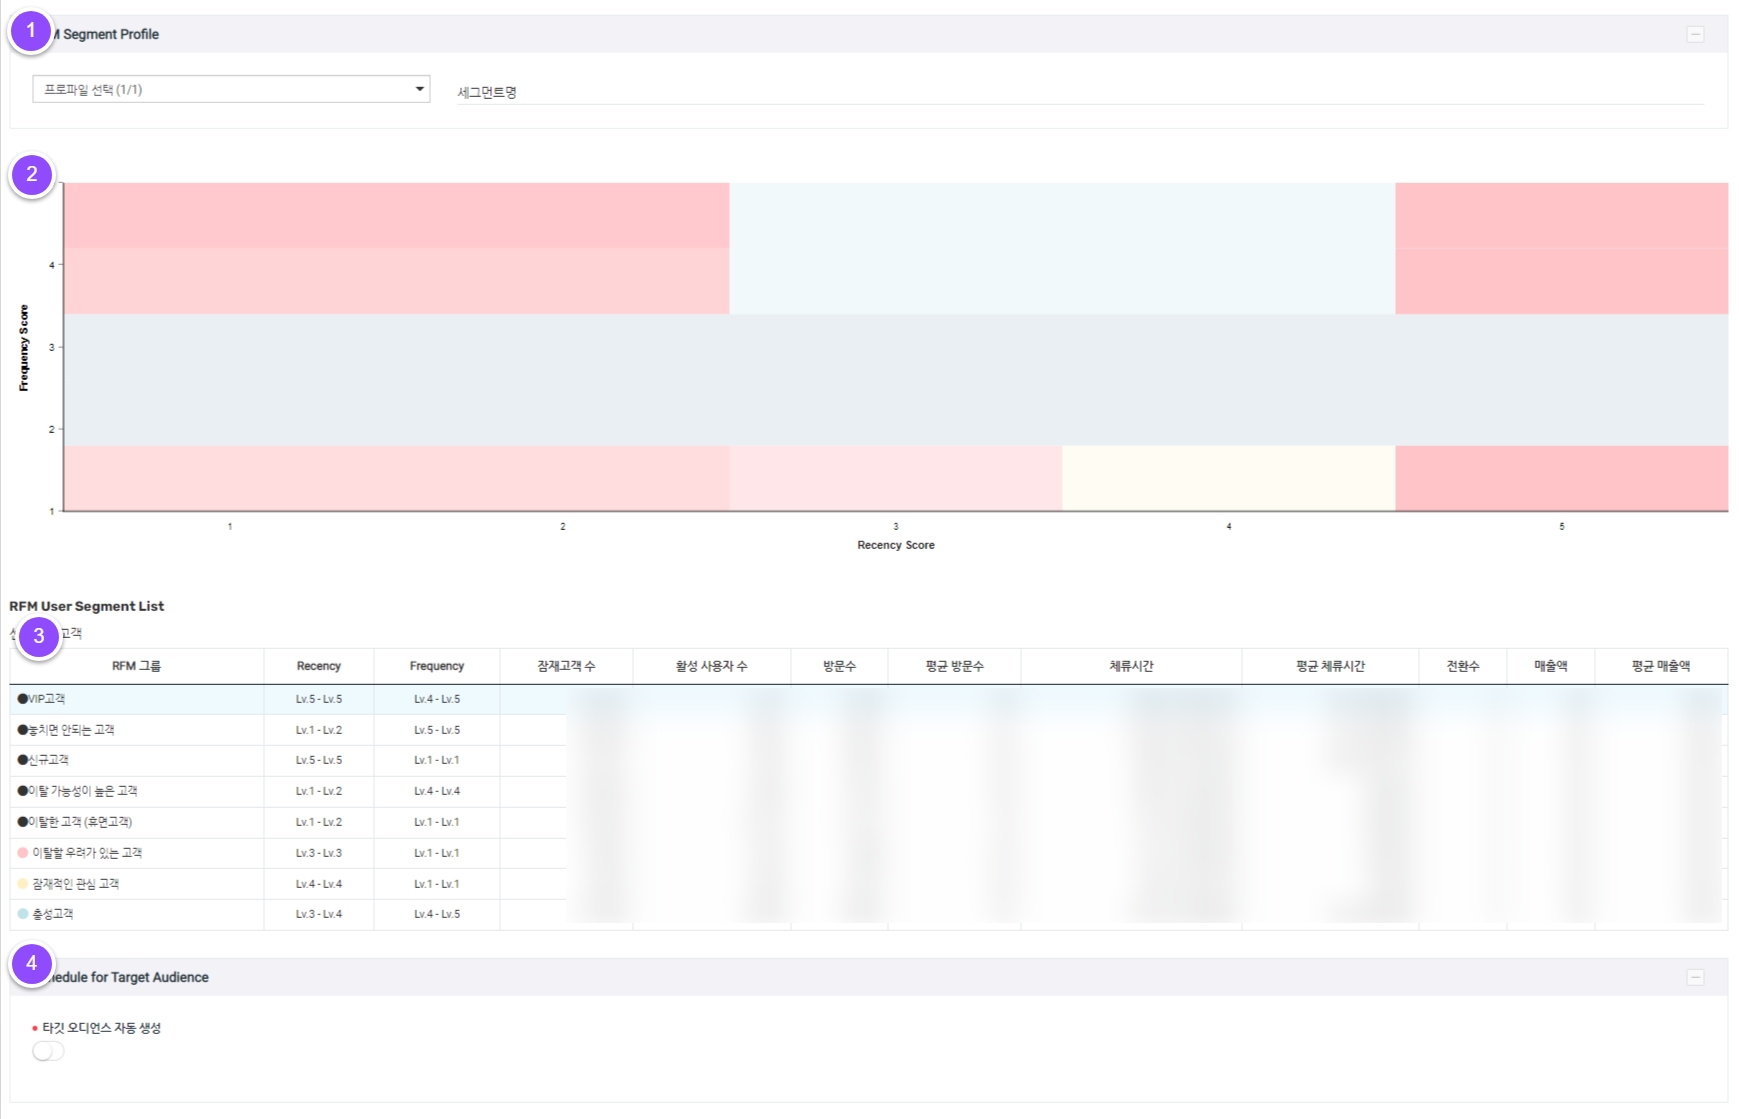The height and width of the screenshot is (1119, 1739).
Task: Sort by the Recency column header
Action: click(319, 666)
